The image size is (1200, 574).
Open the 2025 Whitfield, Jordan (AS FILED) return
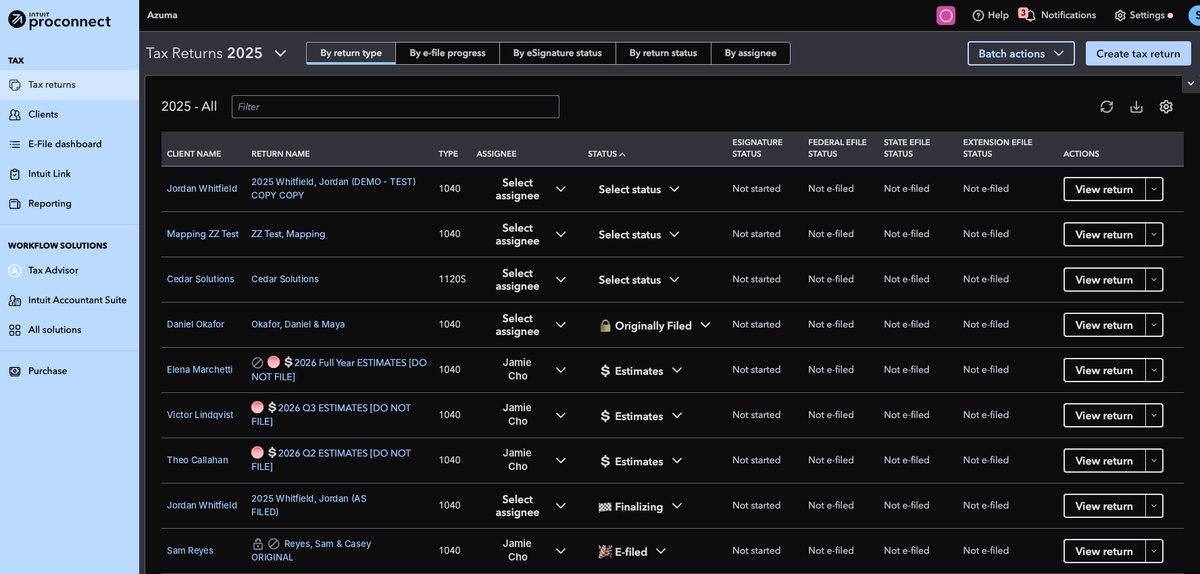pyautogui.click(x=309, y=505)
